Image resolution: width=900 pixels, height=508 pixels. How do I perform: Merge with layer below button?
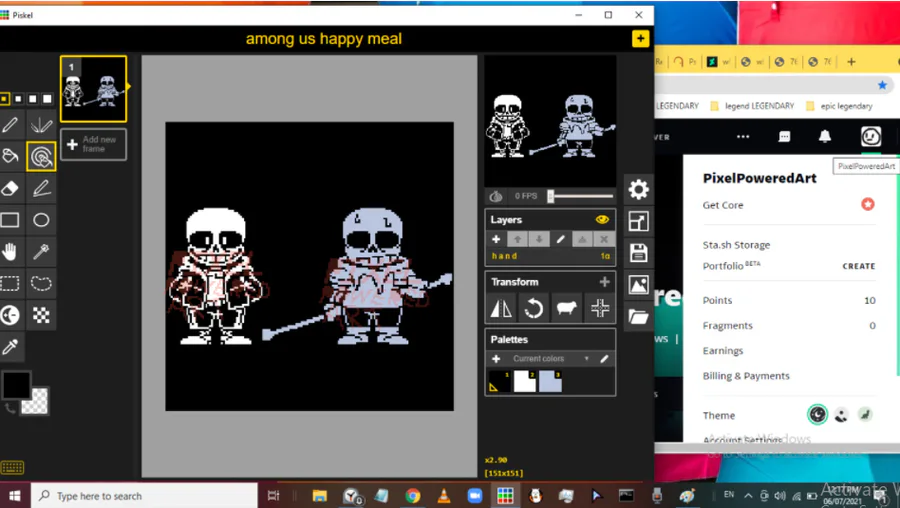582,239
